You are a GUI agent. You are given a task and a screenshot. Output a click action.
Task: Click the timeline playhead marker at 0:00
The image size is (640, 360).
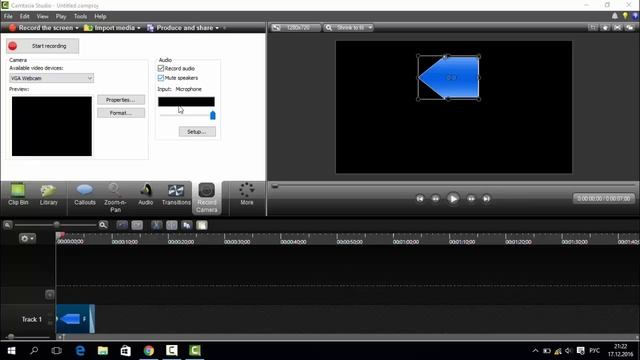pyautogui.click(x=60, y=235)
